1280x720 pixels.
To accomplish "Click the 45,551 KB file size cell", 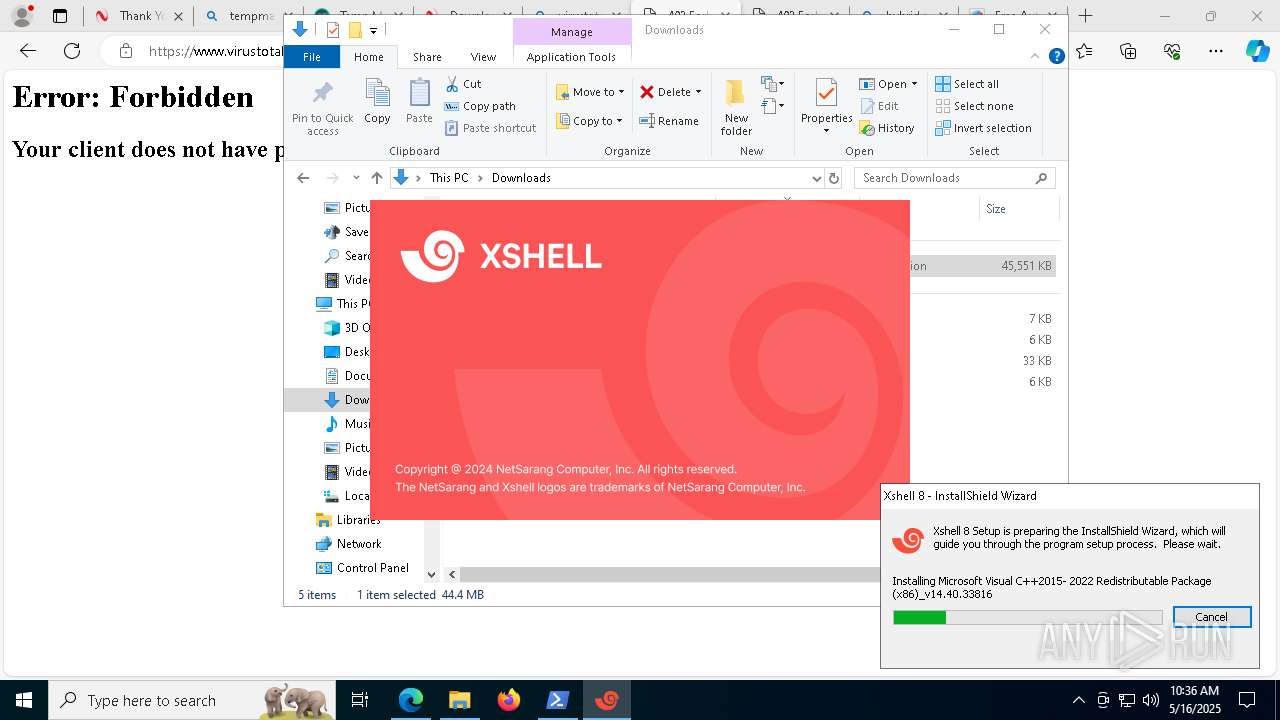I will tap(1026, 266).
